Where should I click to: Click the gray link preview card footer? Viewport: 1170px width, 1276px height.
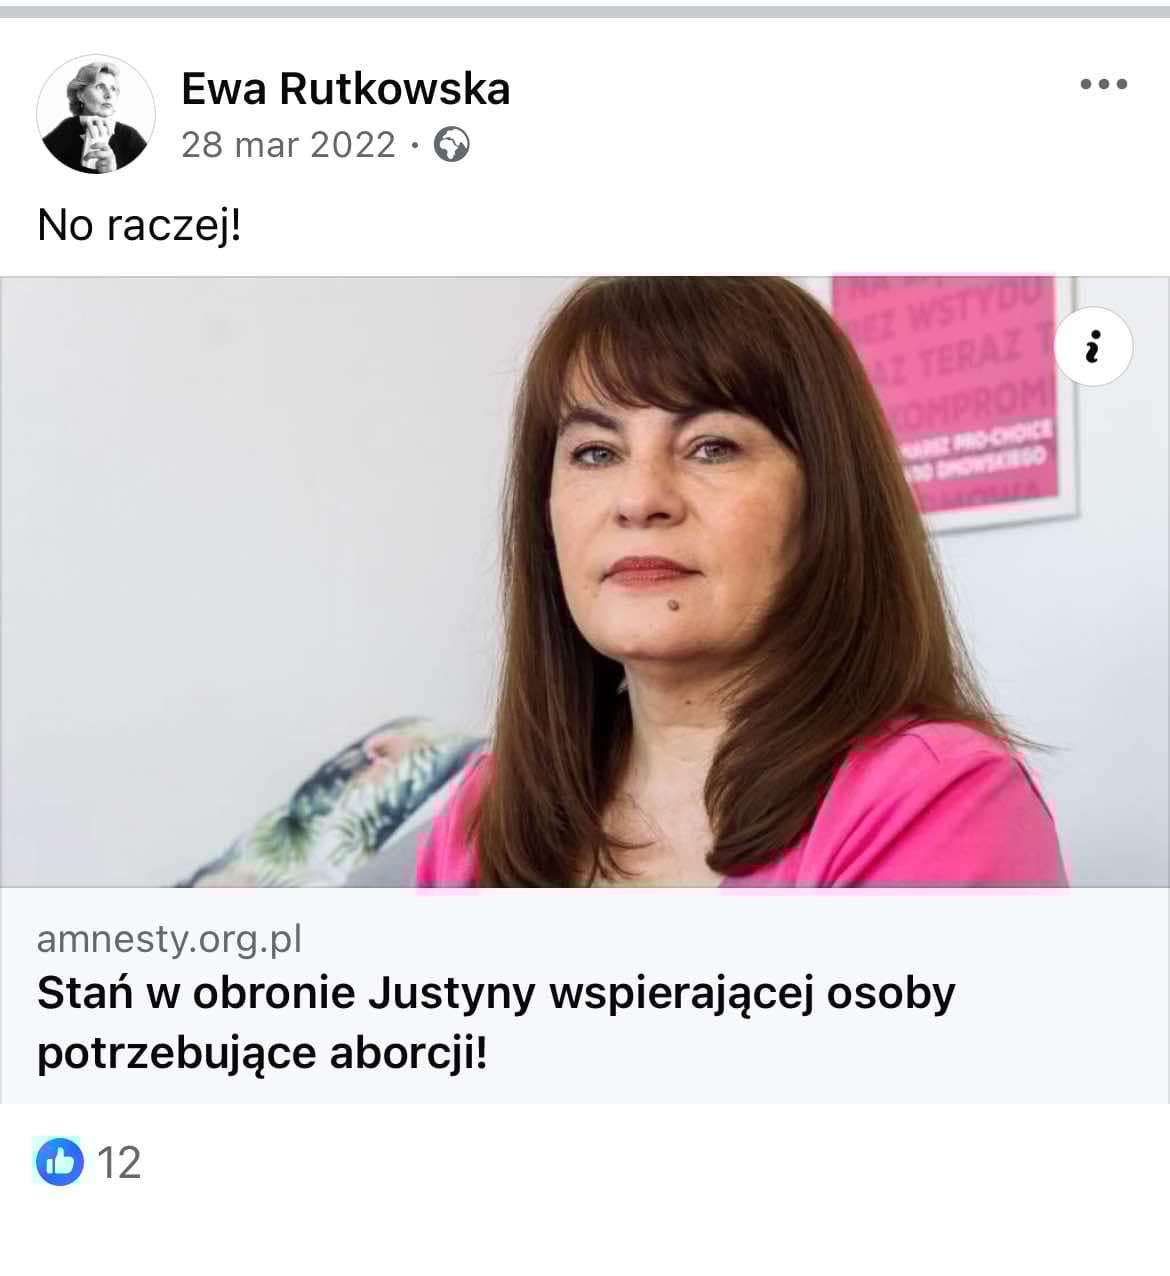585,995
